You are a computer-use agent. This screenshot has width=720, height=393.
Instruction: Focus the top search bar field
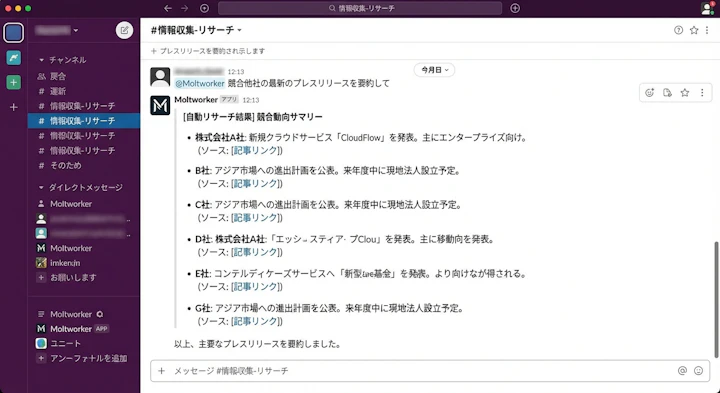click(360, 8)
